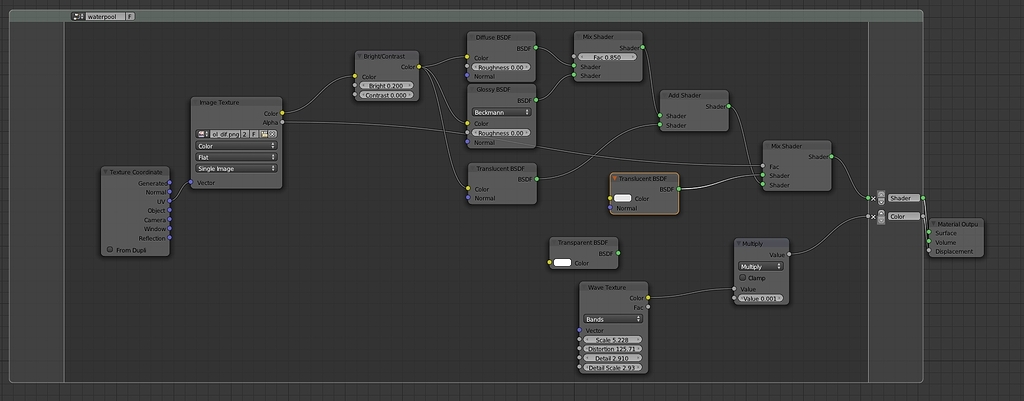Click Value 0.001 field in Multiply node
This screenshot has height=401, width=1024.
[761, 298]
